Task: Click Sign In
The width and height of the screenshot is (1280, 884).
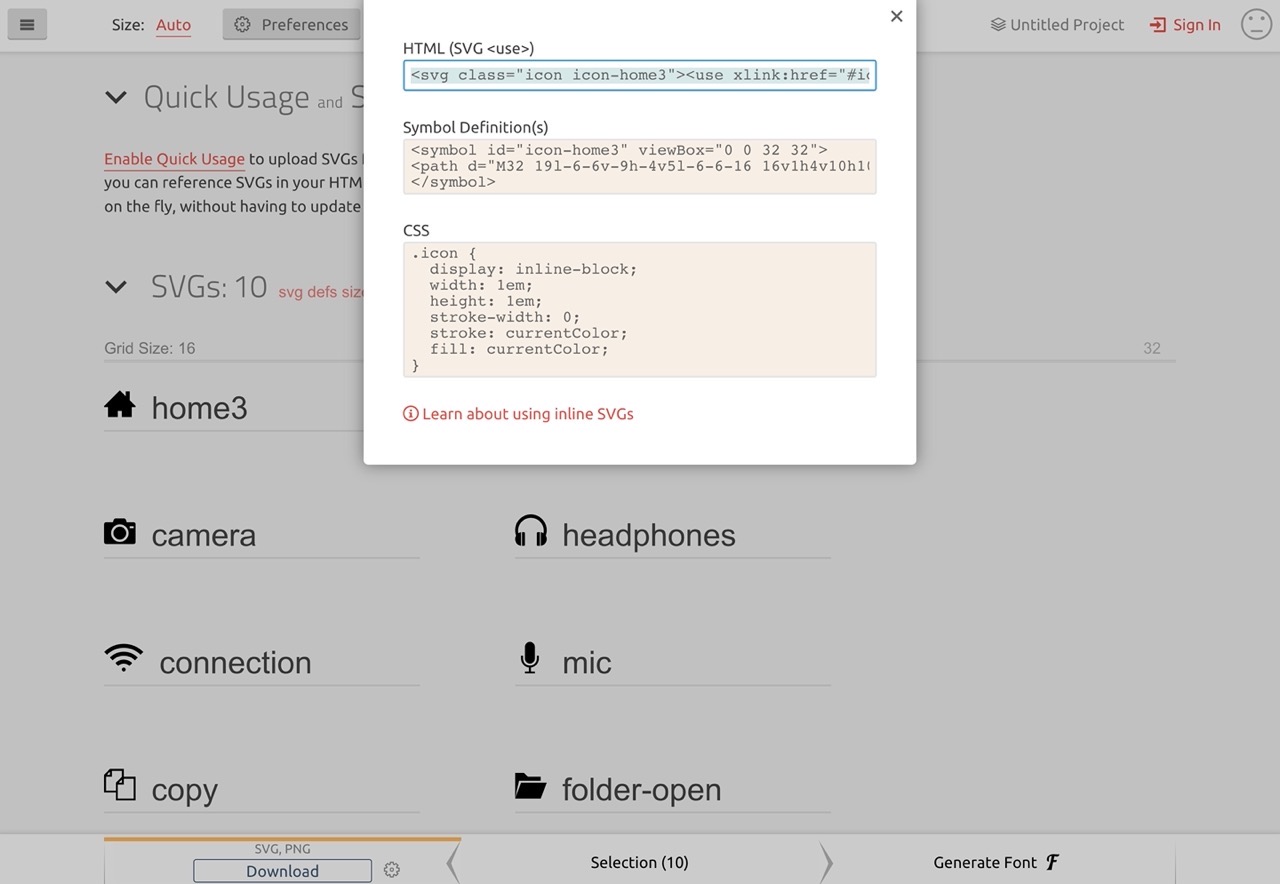Action: click(x=1185, y=25)
